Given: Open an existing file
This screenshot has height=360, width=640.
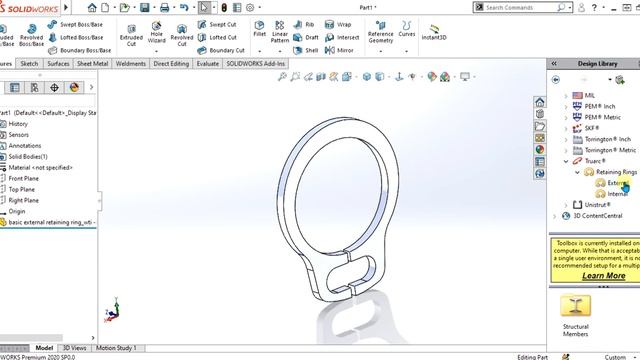Looking at the screenshot, I should 124,7.
